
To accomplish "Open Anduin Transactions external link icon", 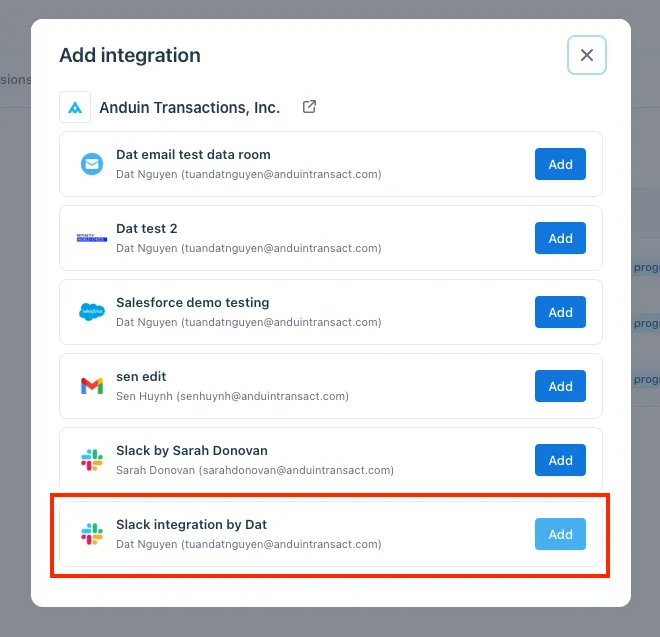I will click(309, 107).
